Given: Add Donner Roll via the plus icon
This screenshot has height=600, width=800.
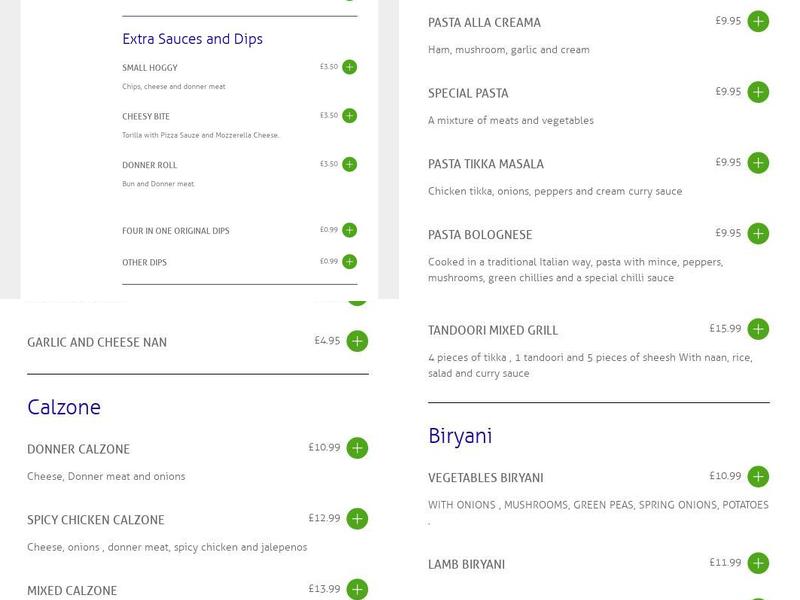Looking at the screenshot, I should pos(348,164).
